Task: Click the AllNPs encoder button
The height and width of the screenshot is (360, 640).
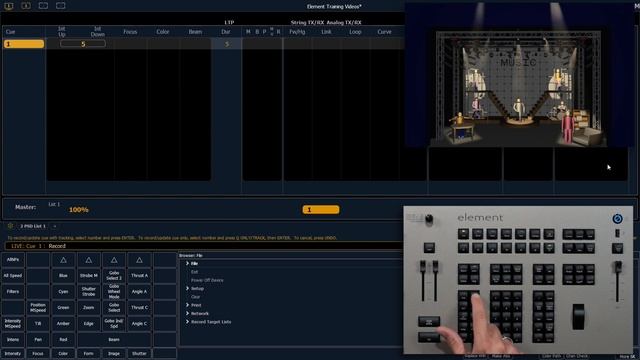Action: 13,260
